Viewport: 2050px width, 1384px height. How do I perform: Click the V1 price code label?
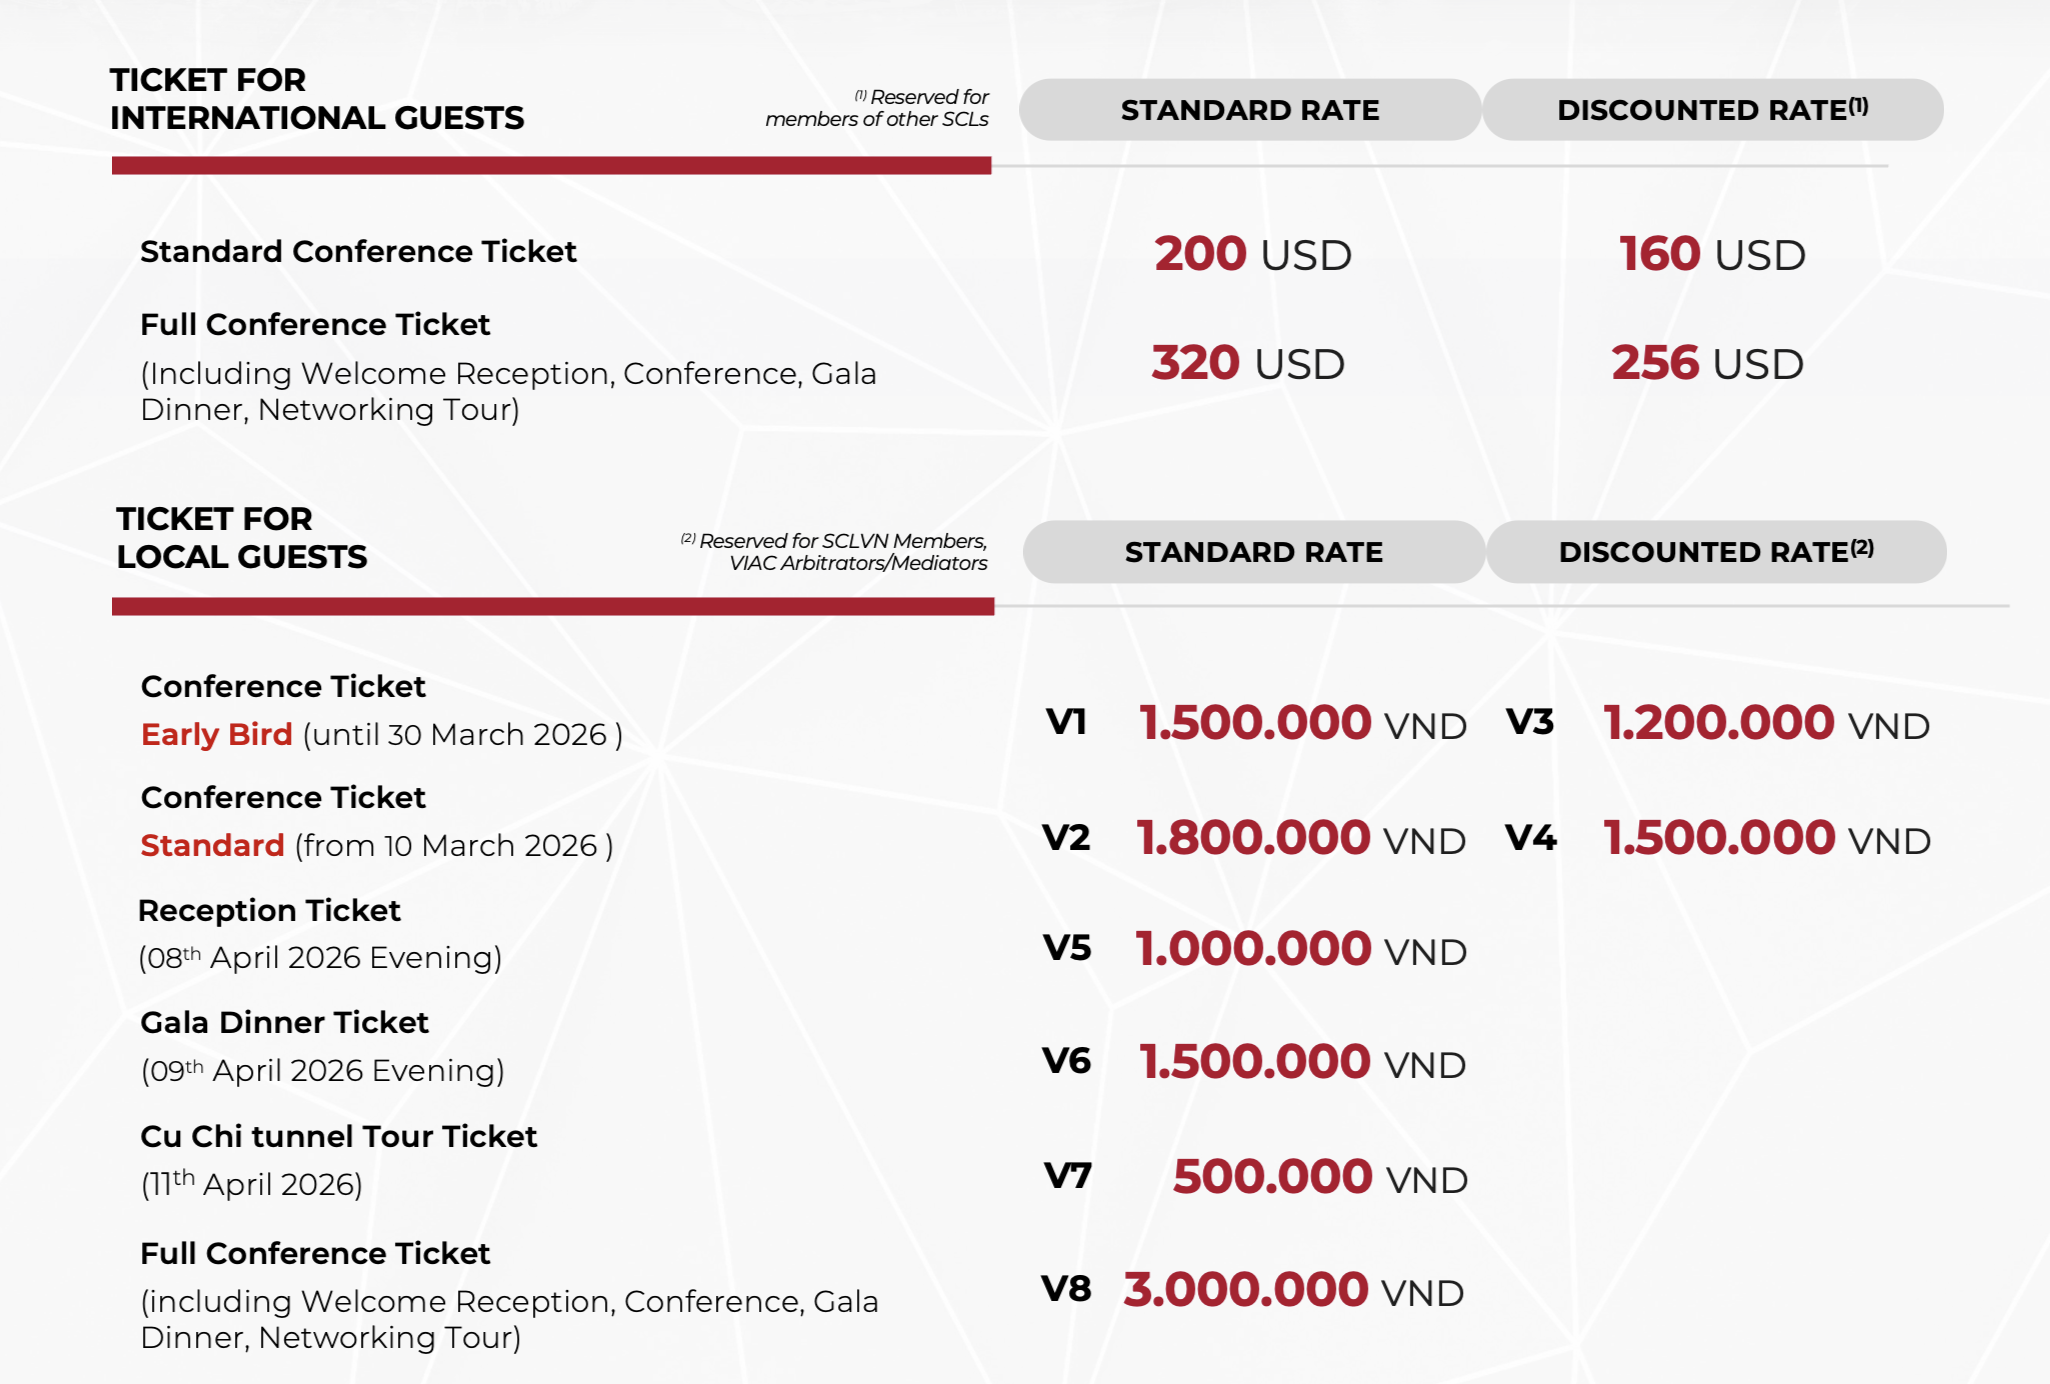tap(1066, 722)
